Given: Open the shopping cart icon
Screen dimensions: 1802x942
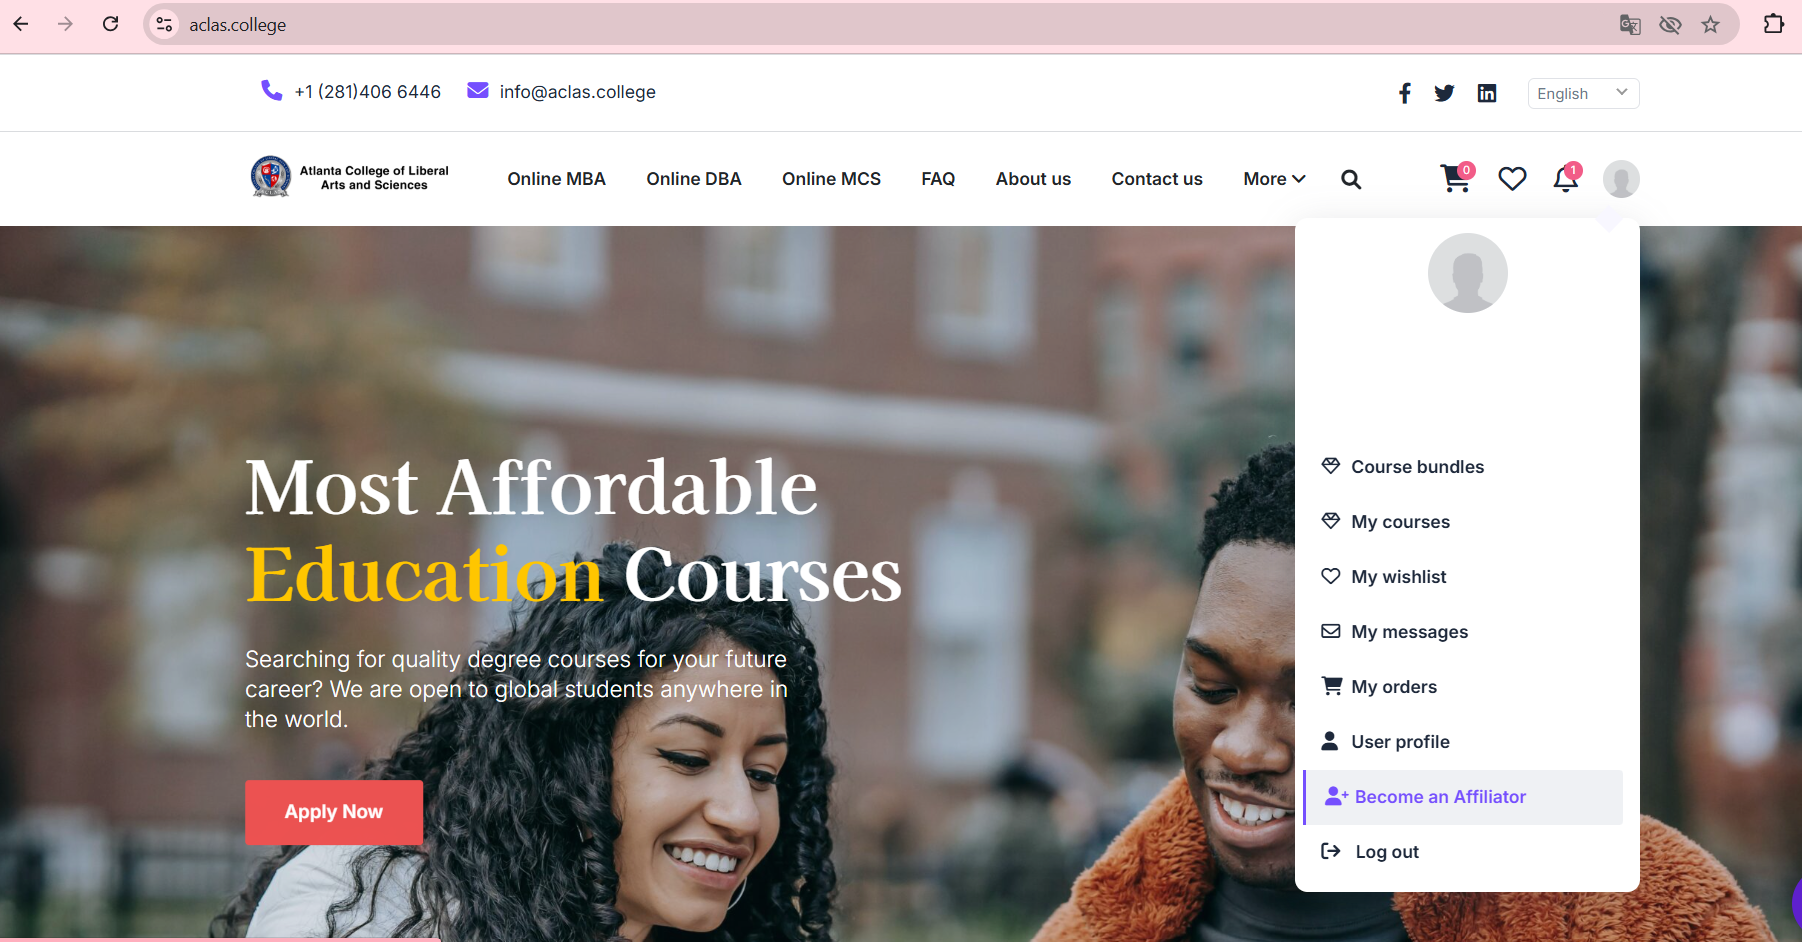Looking at the screenshot, I should click(x=1456, y=178).
